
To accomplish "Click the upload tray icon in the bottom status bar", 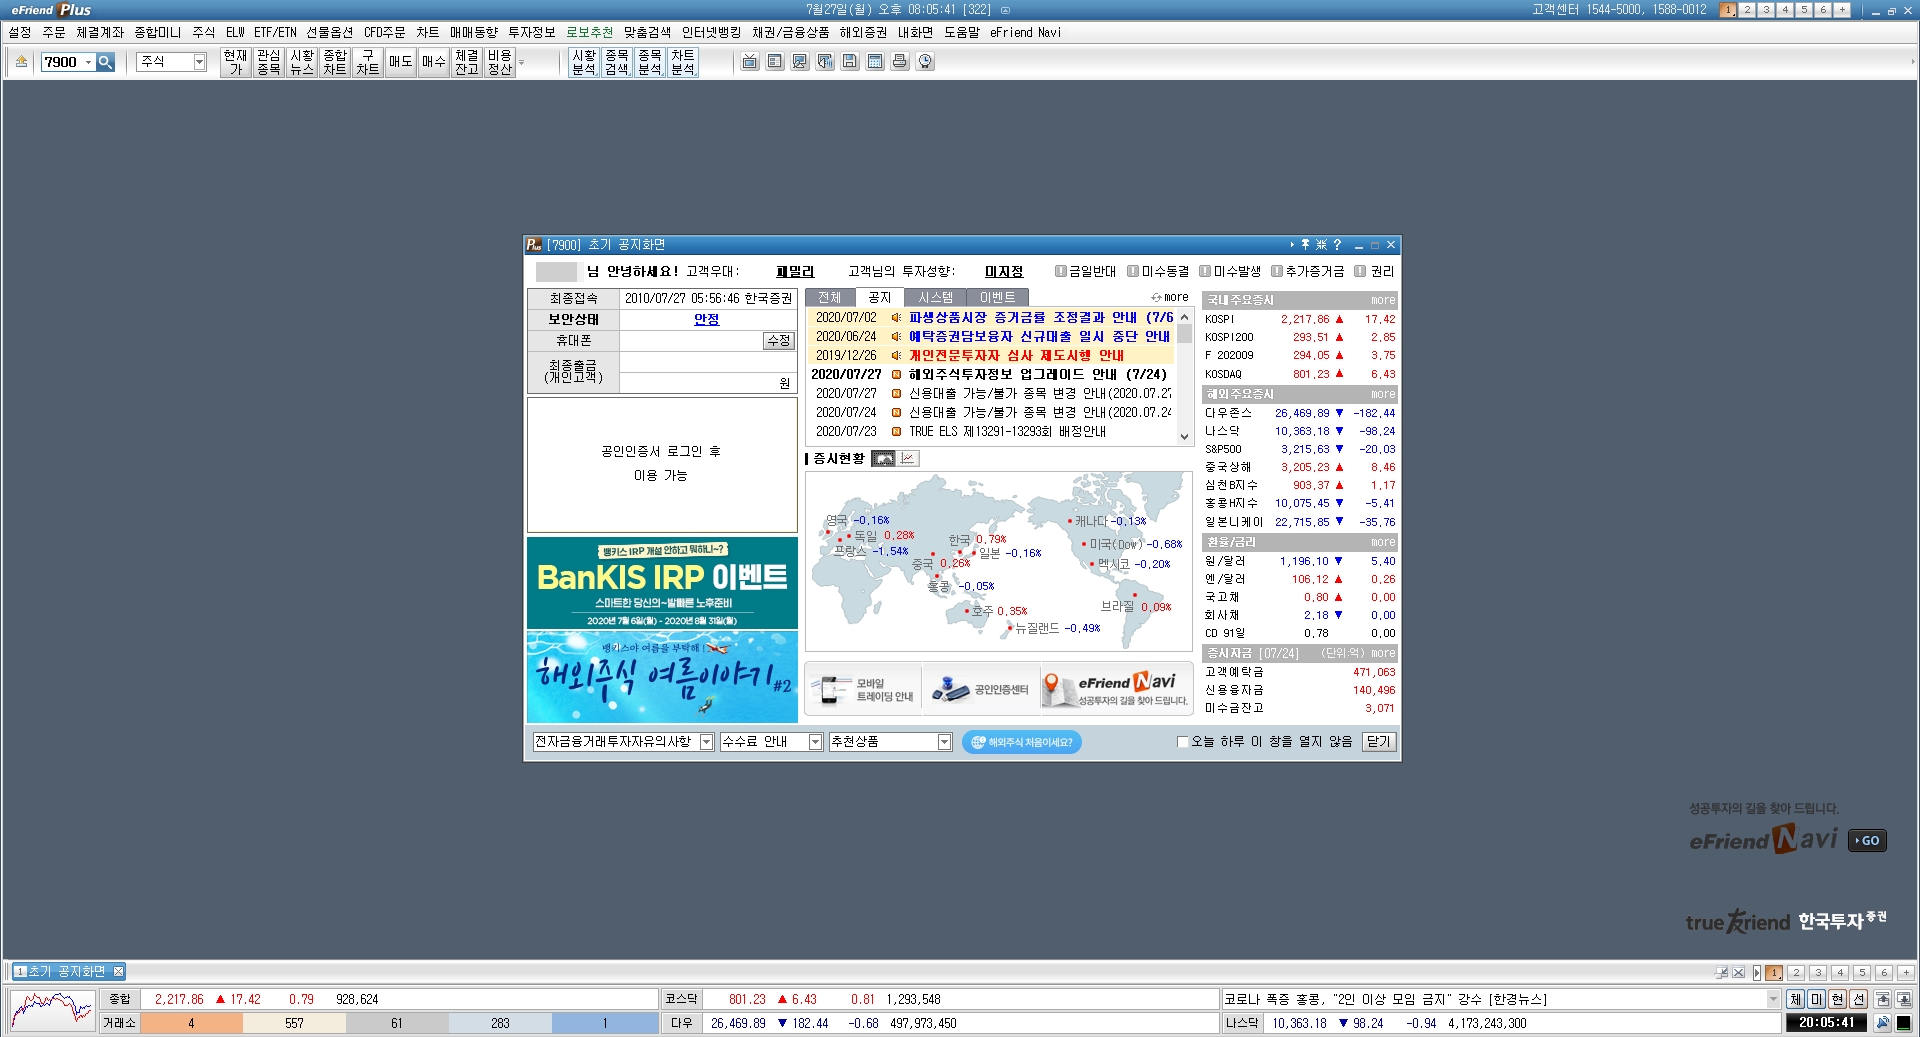I will 1883,999.
